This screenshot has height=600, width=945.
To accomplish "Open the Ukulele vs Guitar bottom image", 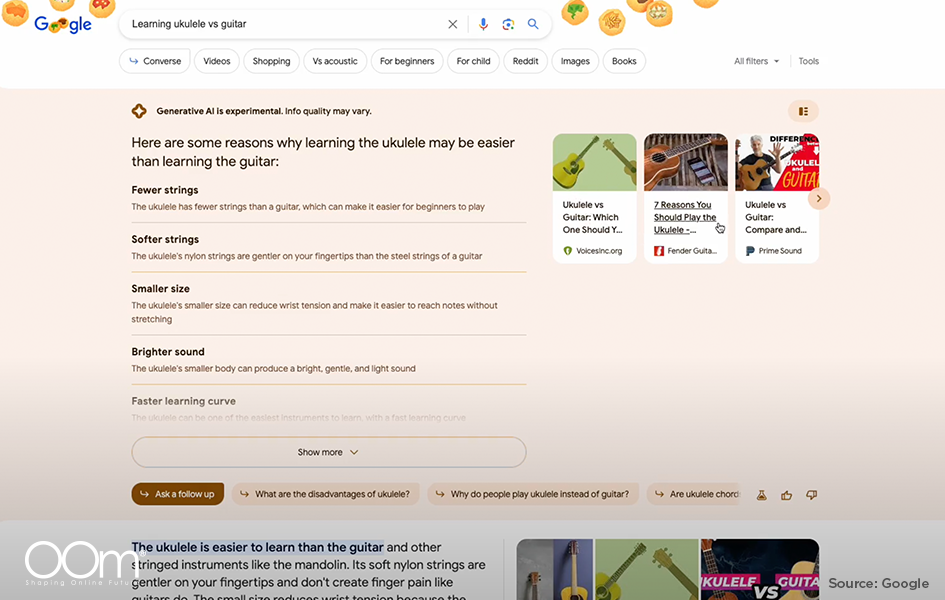I will (759, 569).
